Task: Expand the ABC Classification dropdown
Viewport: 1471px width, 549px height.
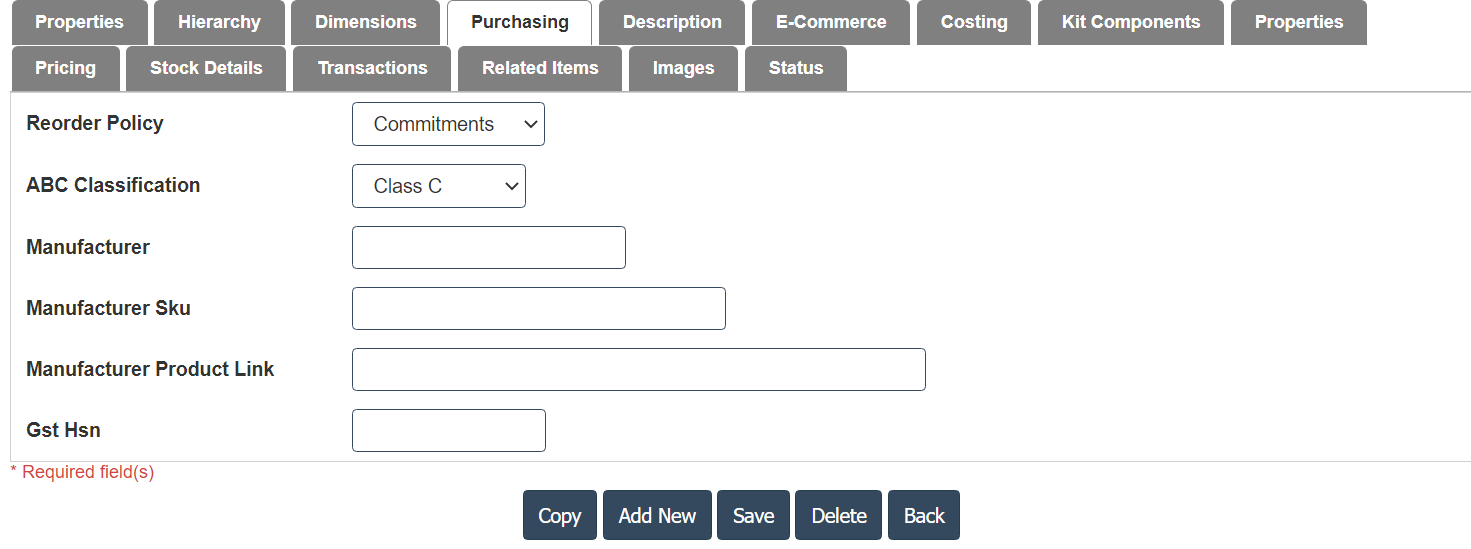Action: [438, 186]
